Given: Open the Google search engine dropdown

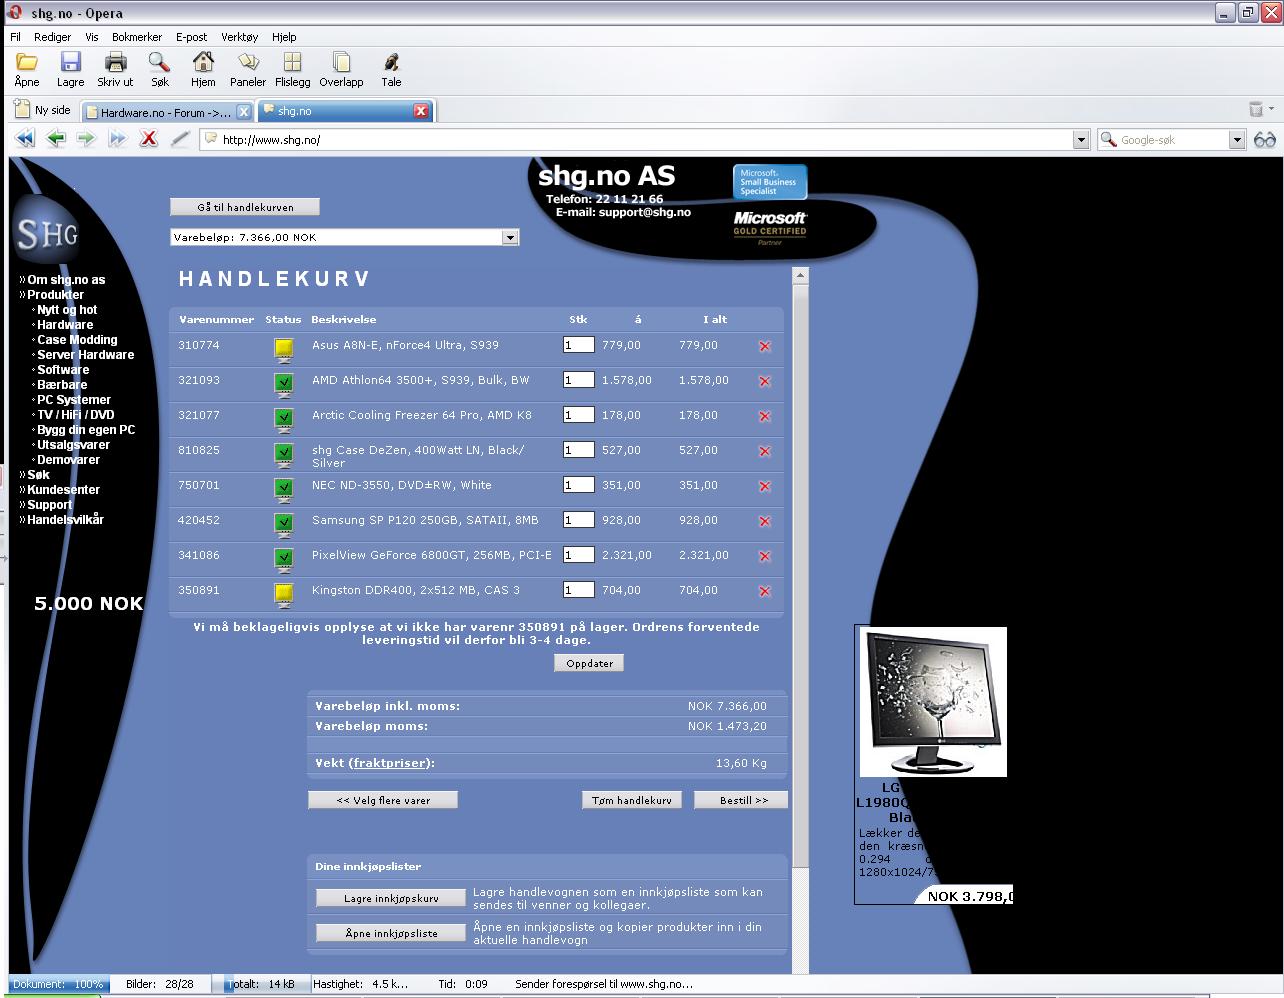Looking at the screenshot, I should [x=1237, y=140].
